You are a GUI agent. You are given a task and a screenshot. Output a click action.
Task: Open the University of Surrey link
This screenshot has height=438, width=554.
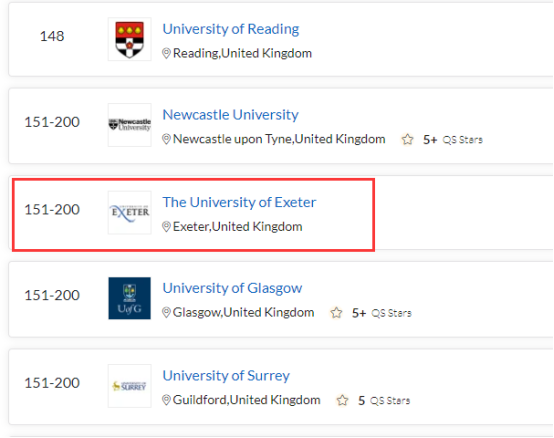(226, 375)
